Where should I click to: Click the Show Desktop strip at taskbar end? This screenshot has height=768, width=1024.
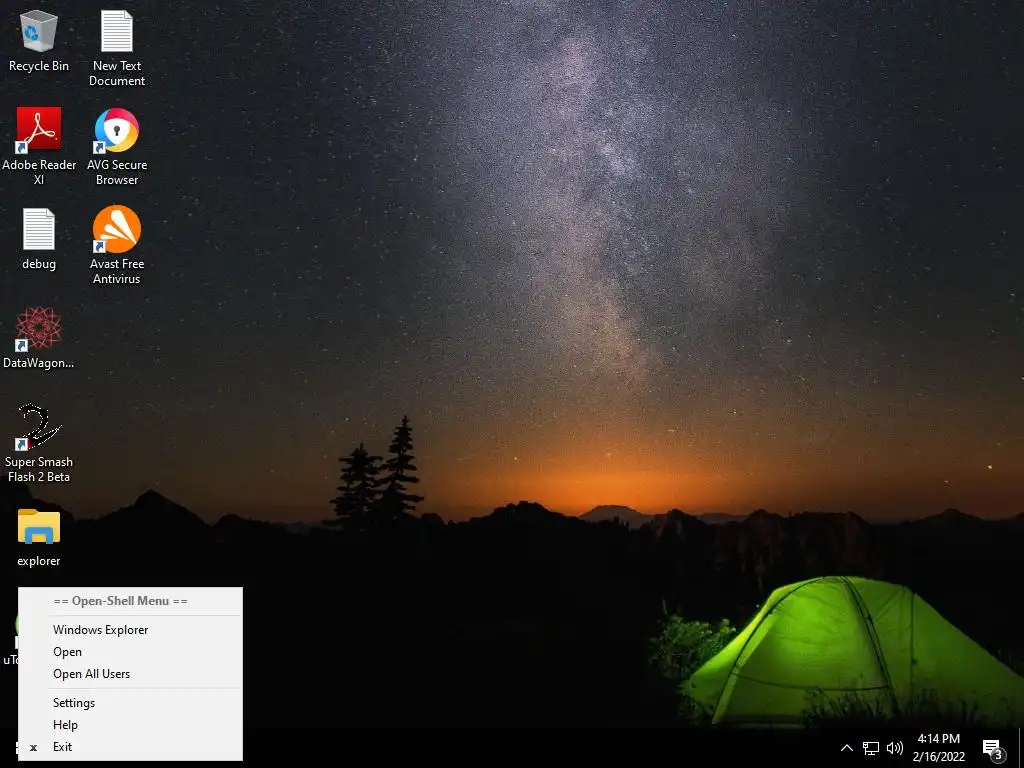[x=1021, y=748]
